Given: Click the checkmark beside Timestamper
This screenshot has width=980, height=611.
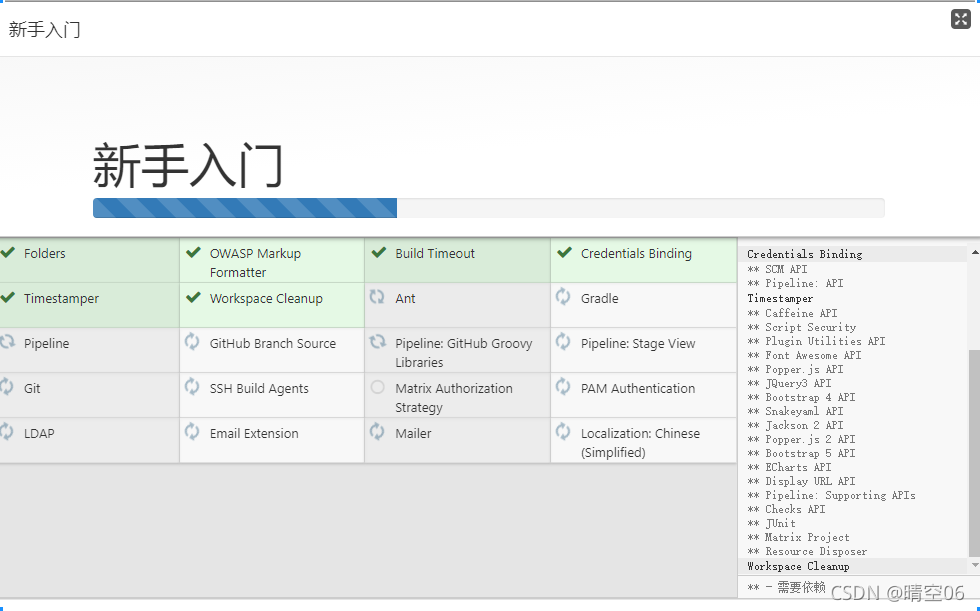Looking at the screenshot, I should [8, 297].
